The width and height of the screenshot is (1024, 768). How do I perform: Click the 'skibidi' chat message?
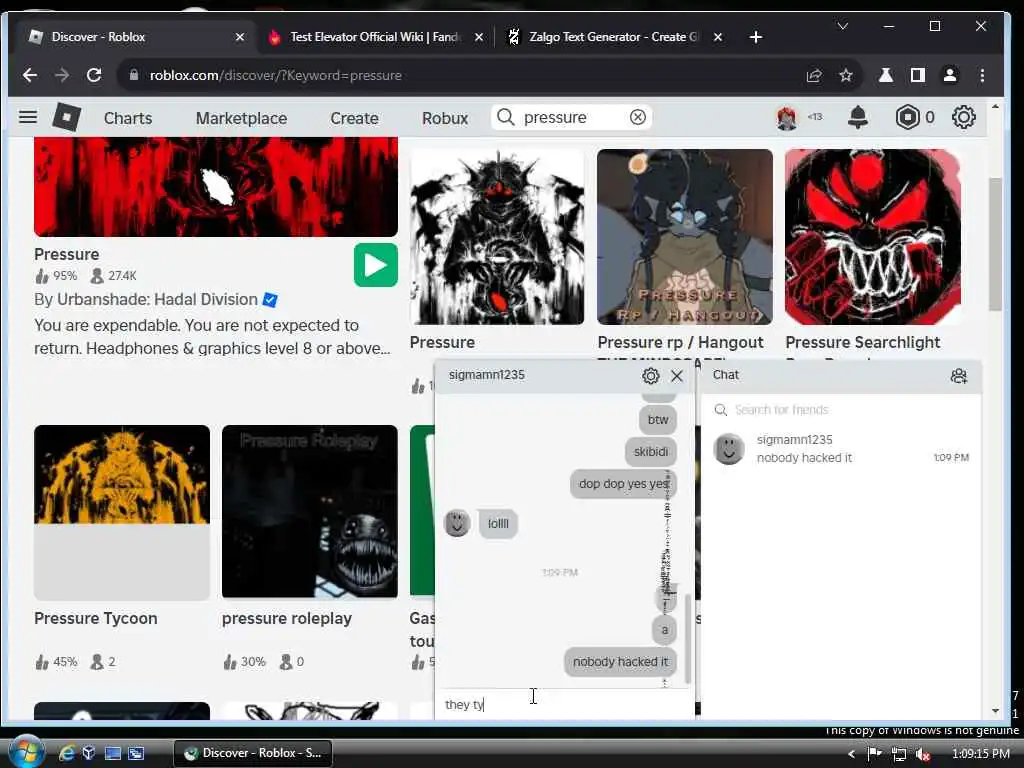pos(650,451)
